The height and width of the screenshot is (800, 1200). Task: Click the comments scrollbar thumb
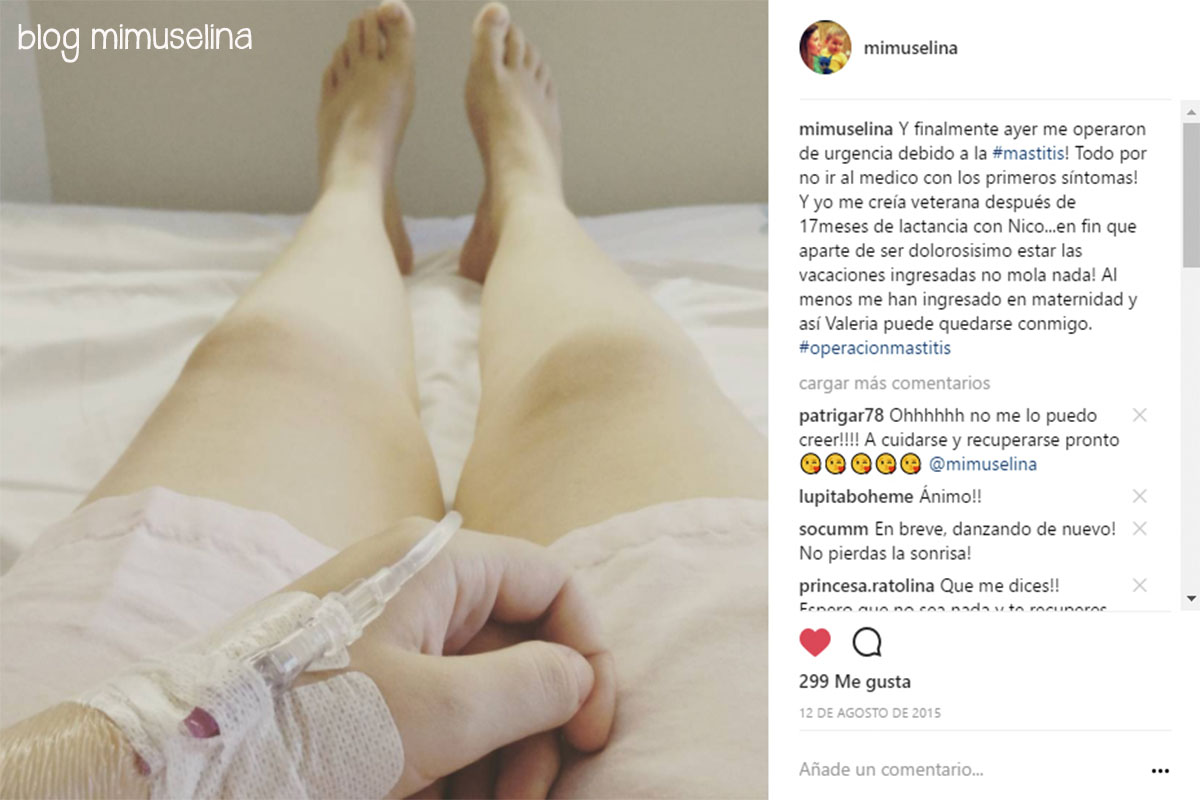pos(1191,195)
